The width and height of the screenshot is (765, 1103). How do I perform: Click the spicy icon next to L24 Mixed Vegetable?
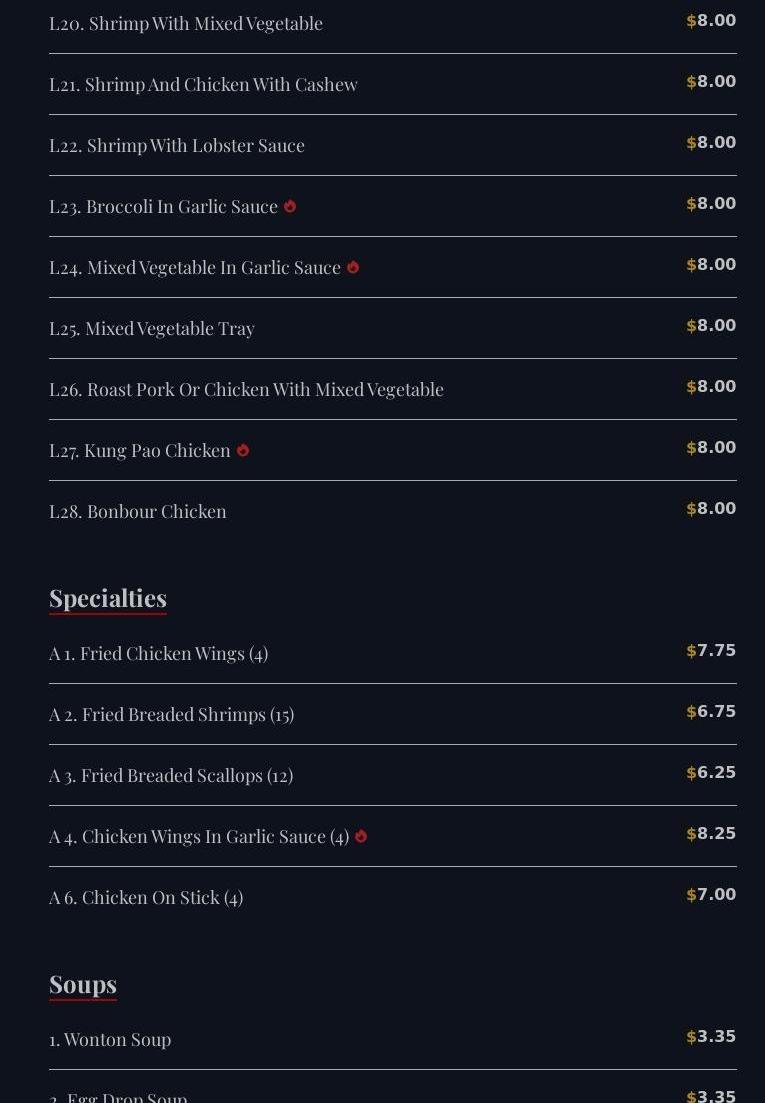353,267
